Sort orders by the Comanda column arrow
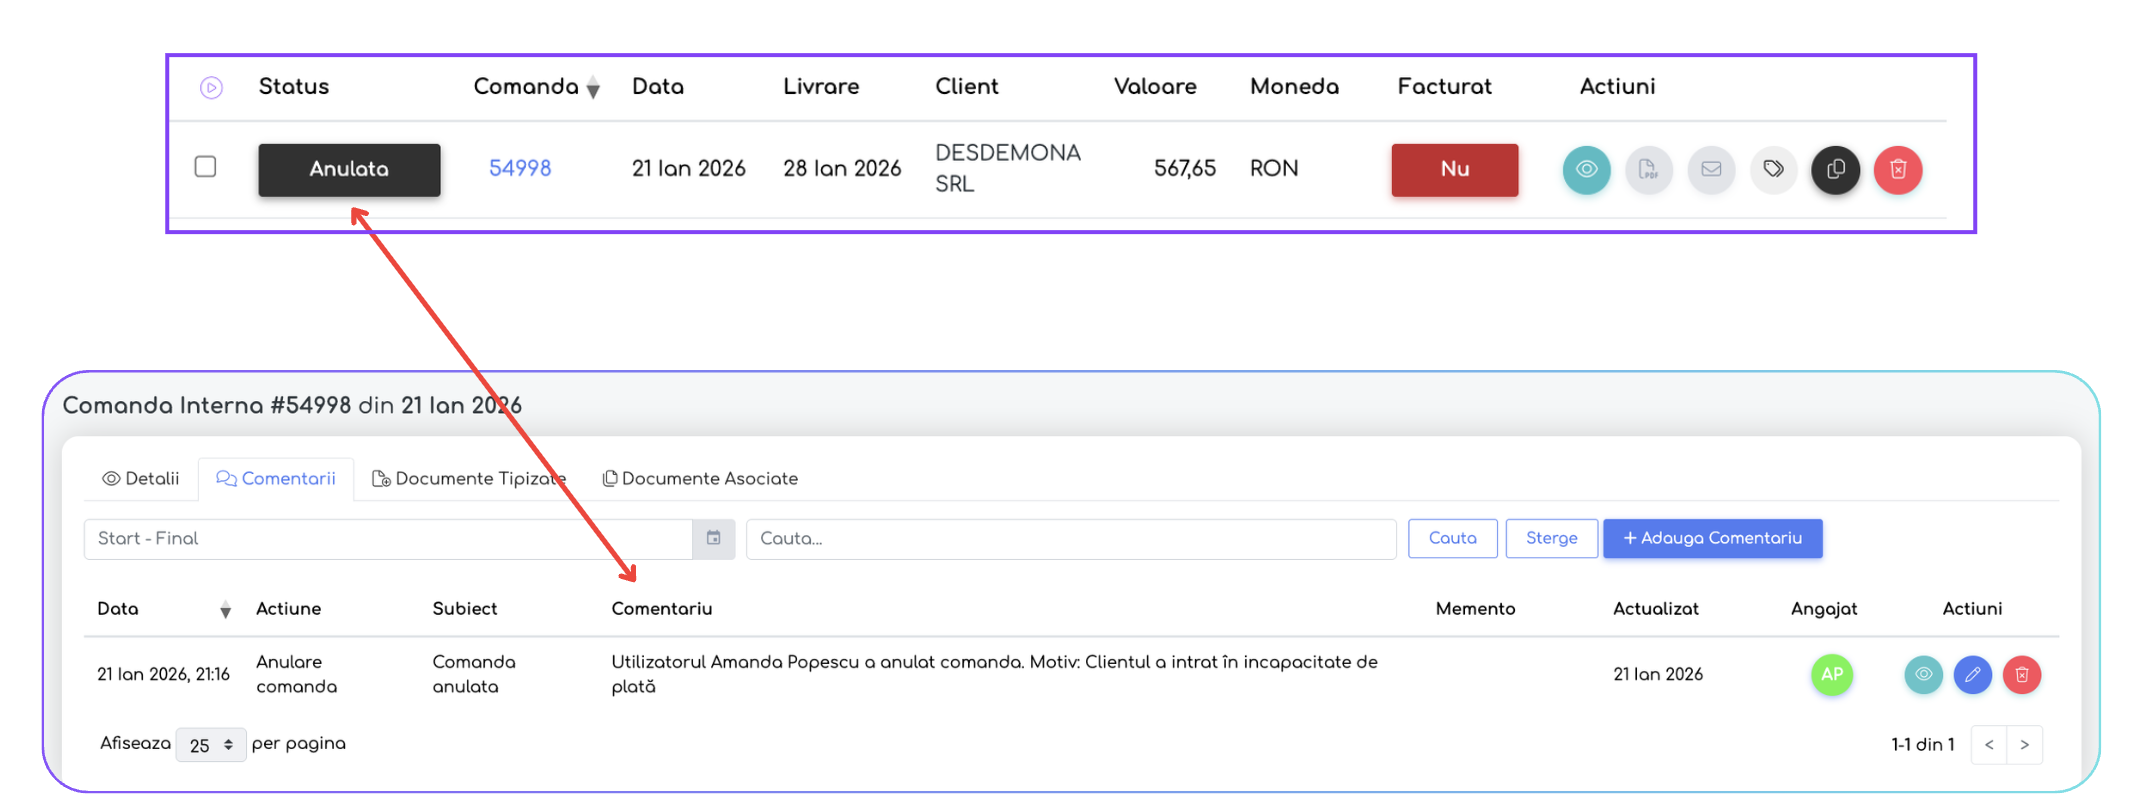This screenshot has width=2130, height=812. pyautogui.click(x=593, y=89)
